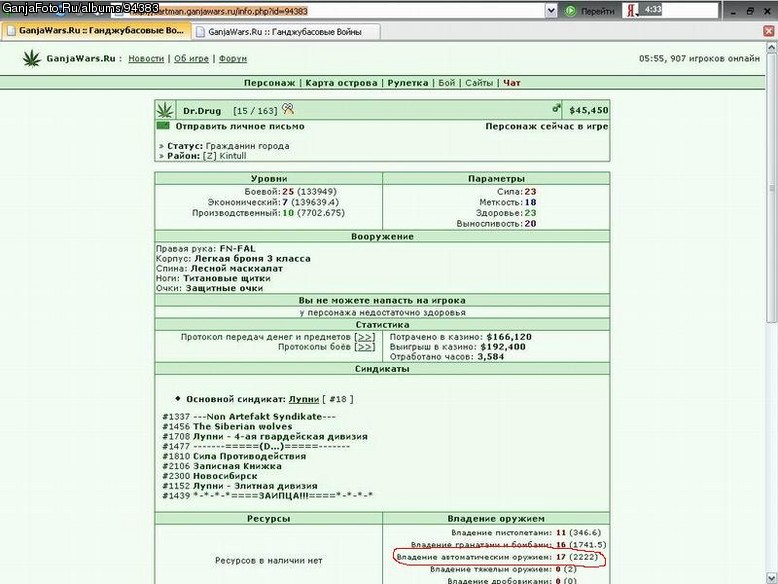This screenshot has height=584, width=778.
Task: Click the male gender symbol icon
Action: [556, 108]
